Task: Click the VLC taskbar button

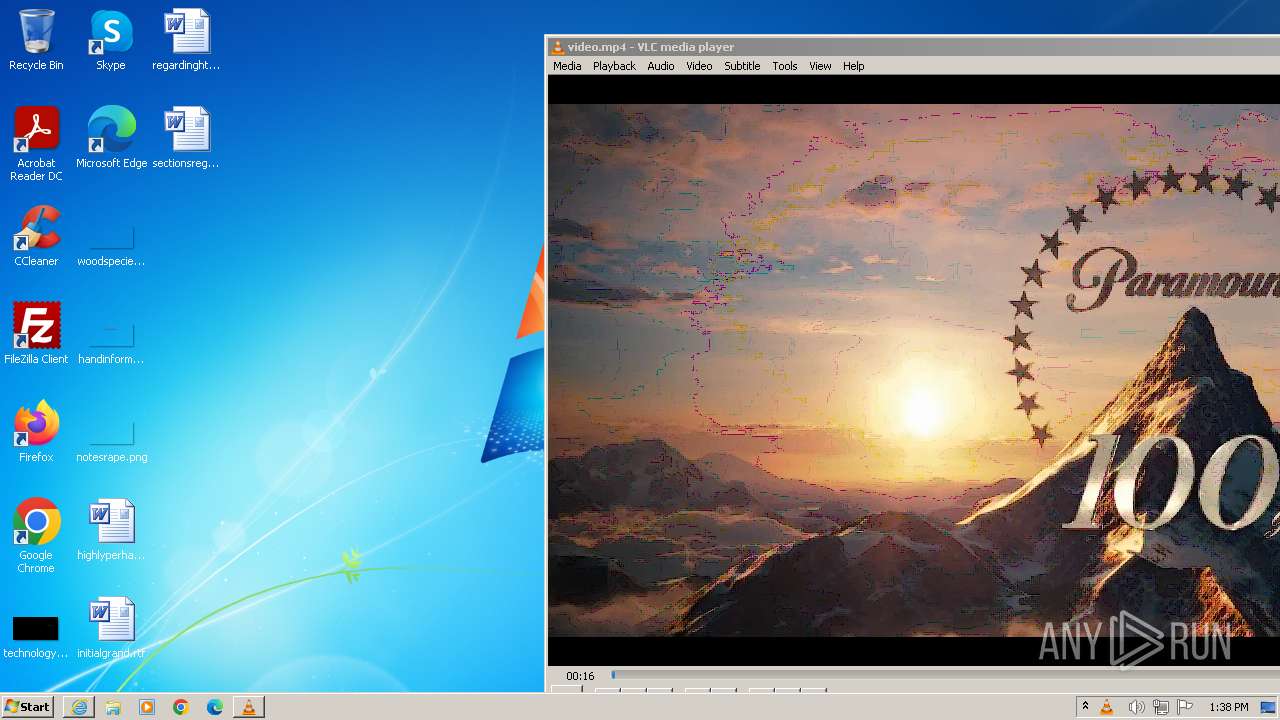Action: [249, 707]
